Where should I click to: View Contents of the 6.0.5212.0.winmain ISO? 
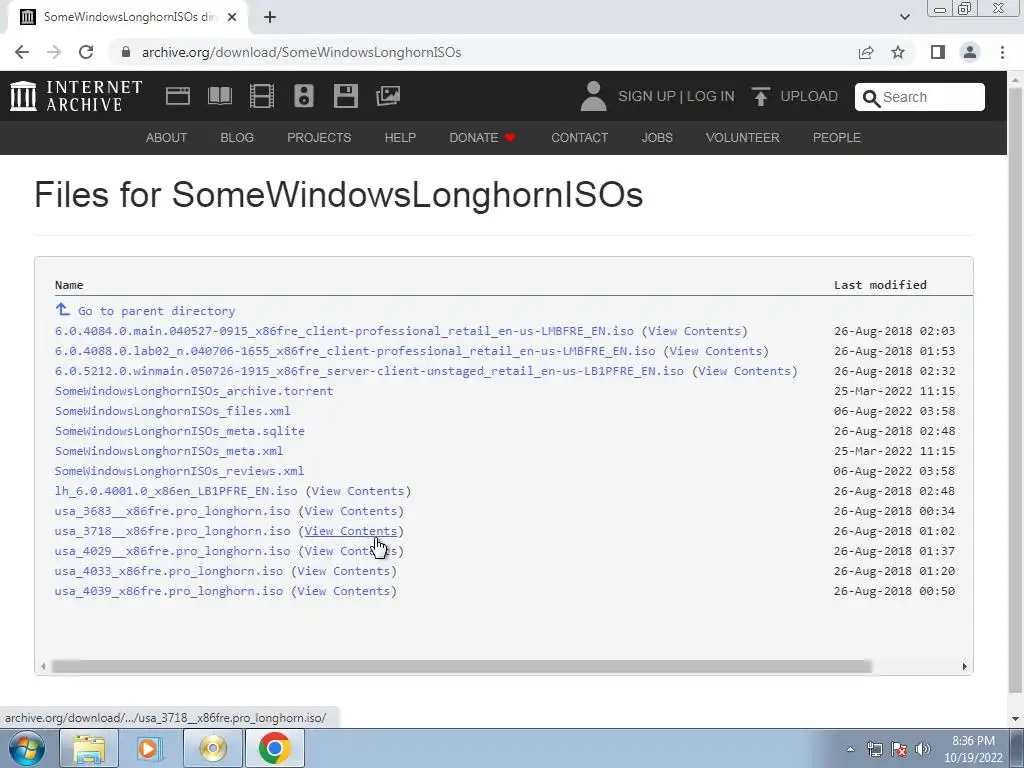pos(744,371)
